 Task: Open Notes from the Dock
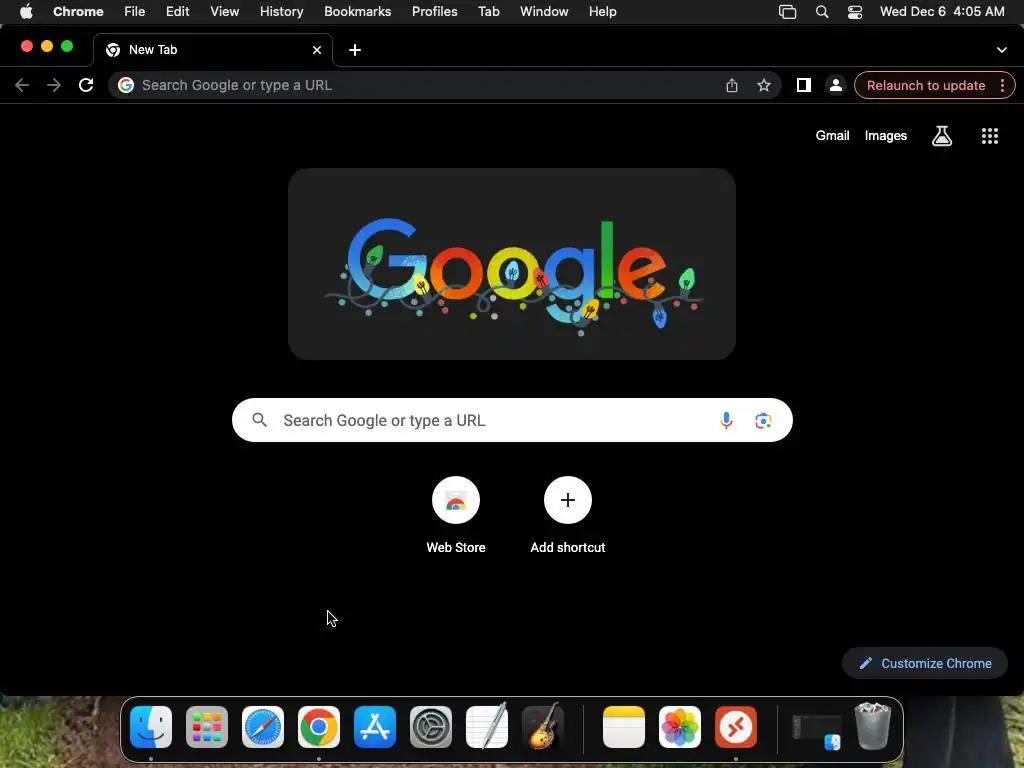coord(624,727)
